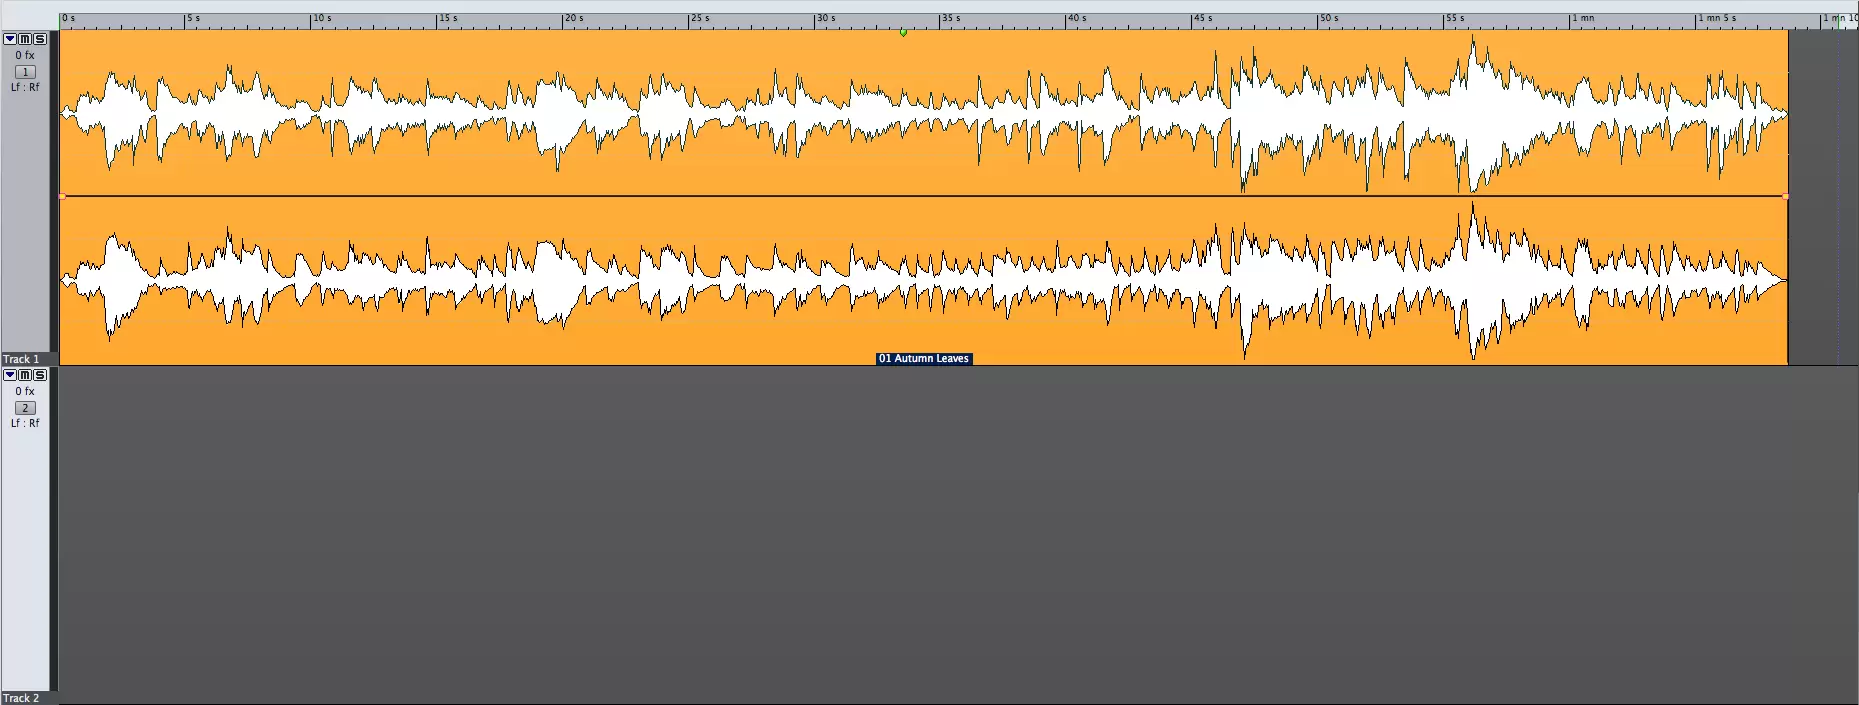Viewport: 1859px width, 705px height.
Task: Select the Track 1 name label
Action: coord(21,359)
